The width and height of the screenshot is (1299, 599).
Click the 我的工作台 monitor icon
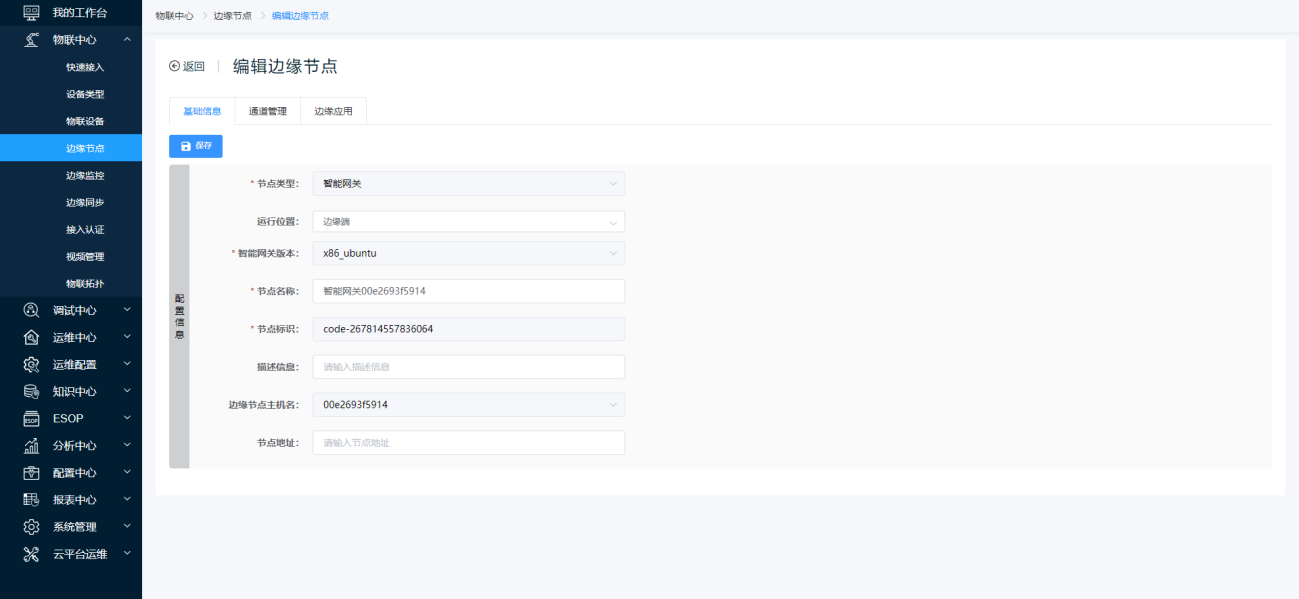coord(31,13)
